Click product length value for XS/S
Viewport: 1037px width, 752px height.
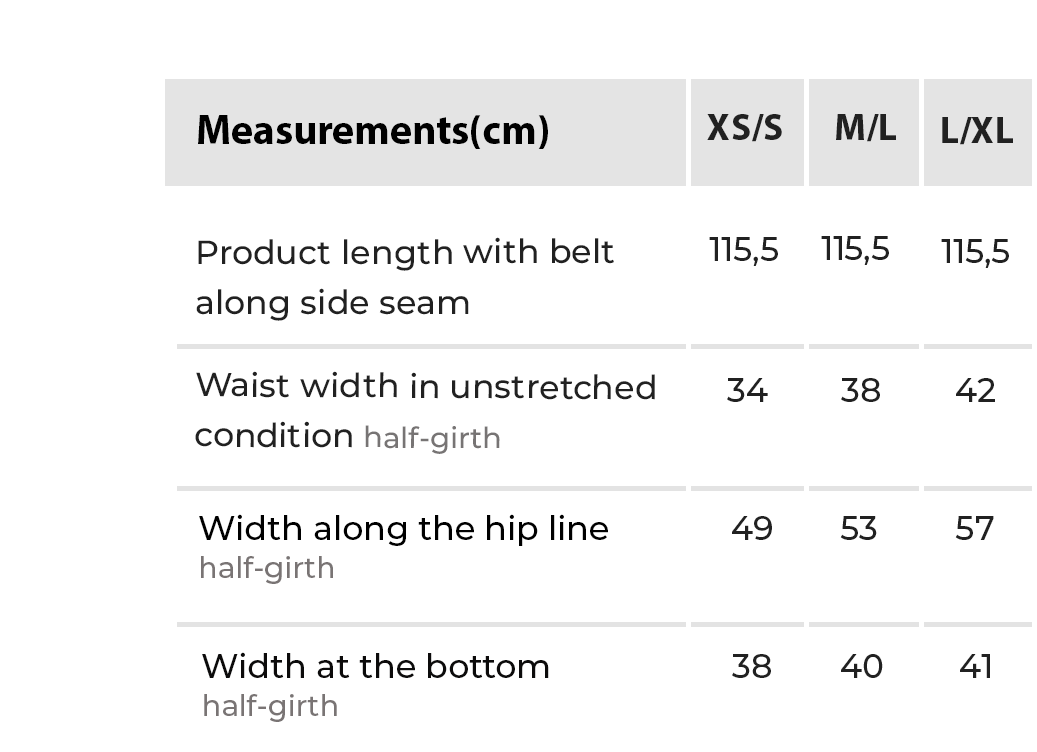pos(744,250)
